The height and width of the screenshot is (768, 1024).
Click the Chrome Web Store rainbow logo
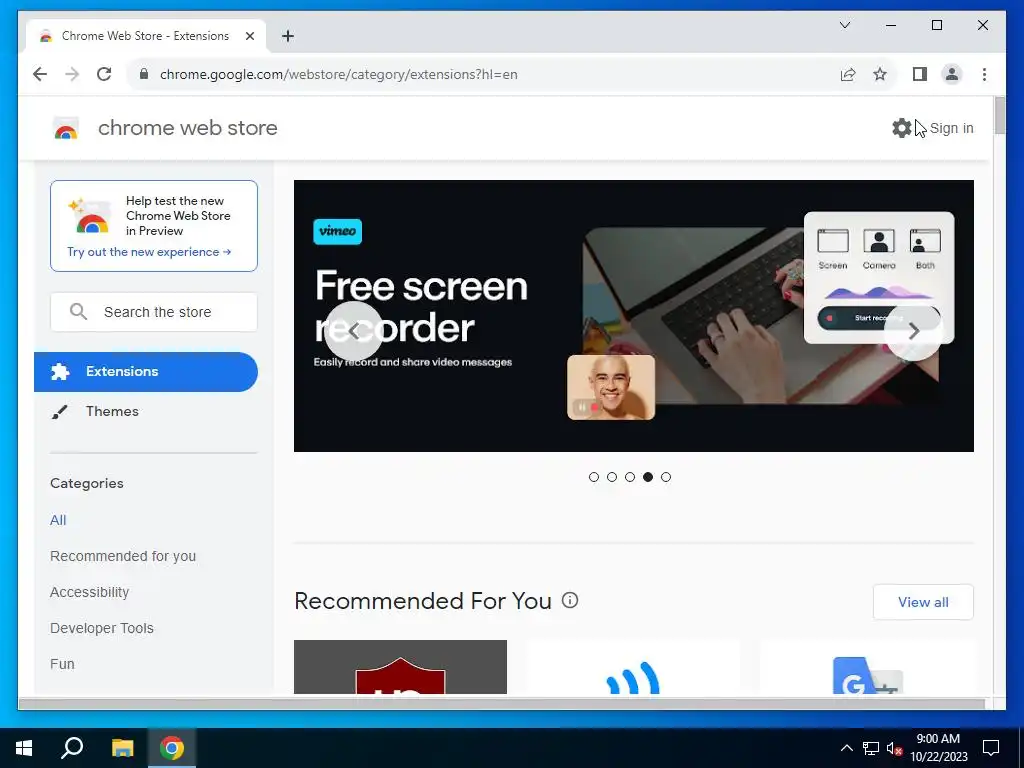pos(66,128)
